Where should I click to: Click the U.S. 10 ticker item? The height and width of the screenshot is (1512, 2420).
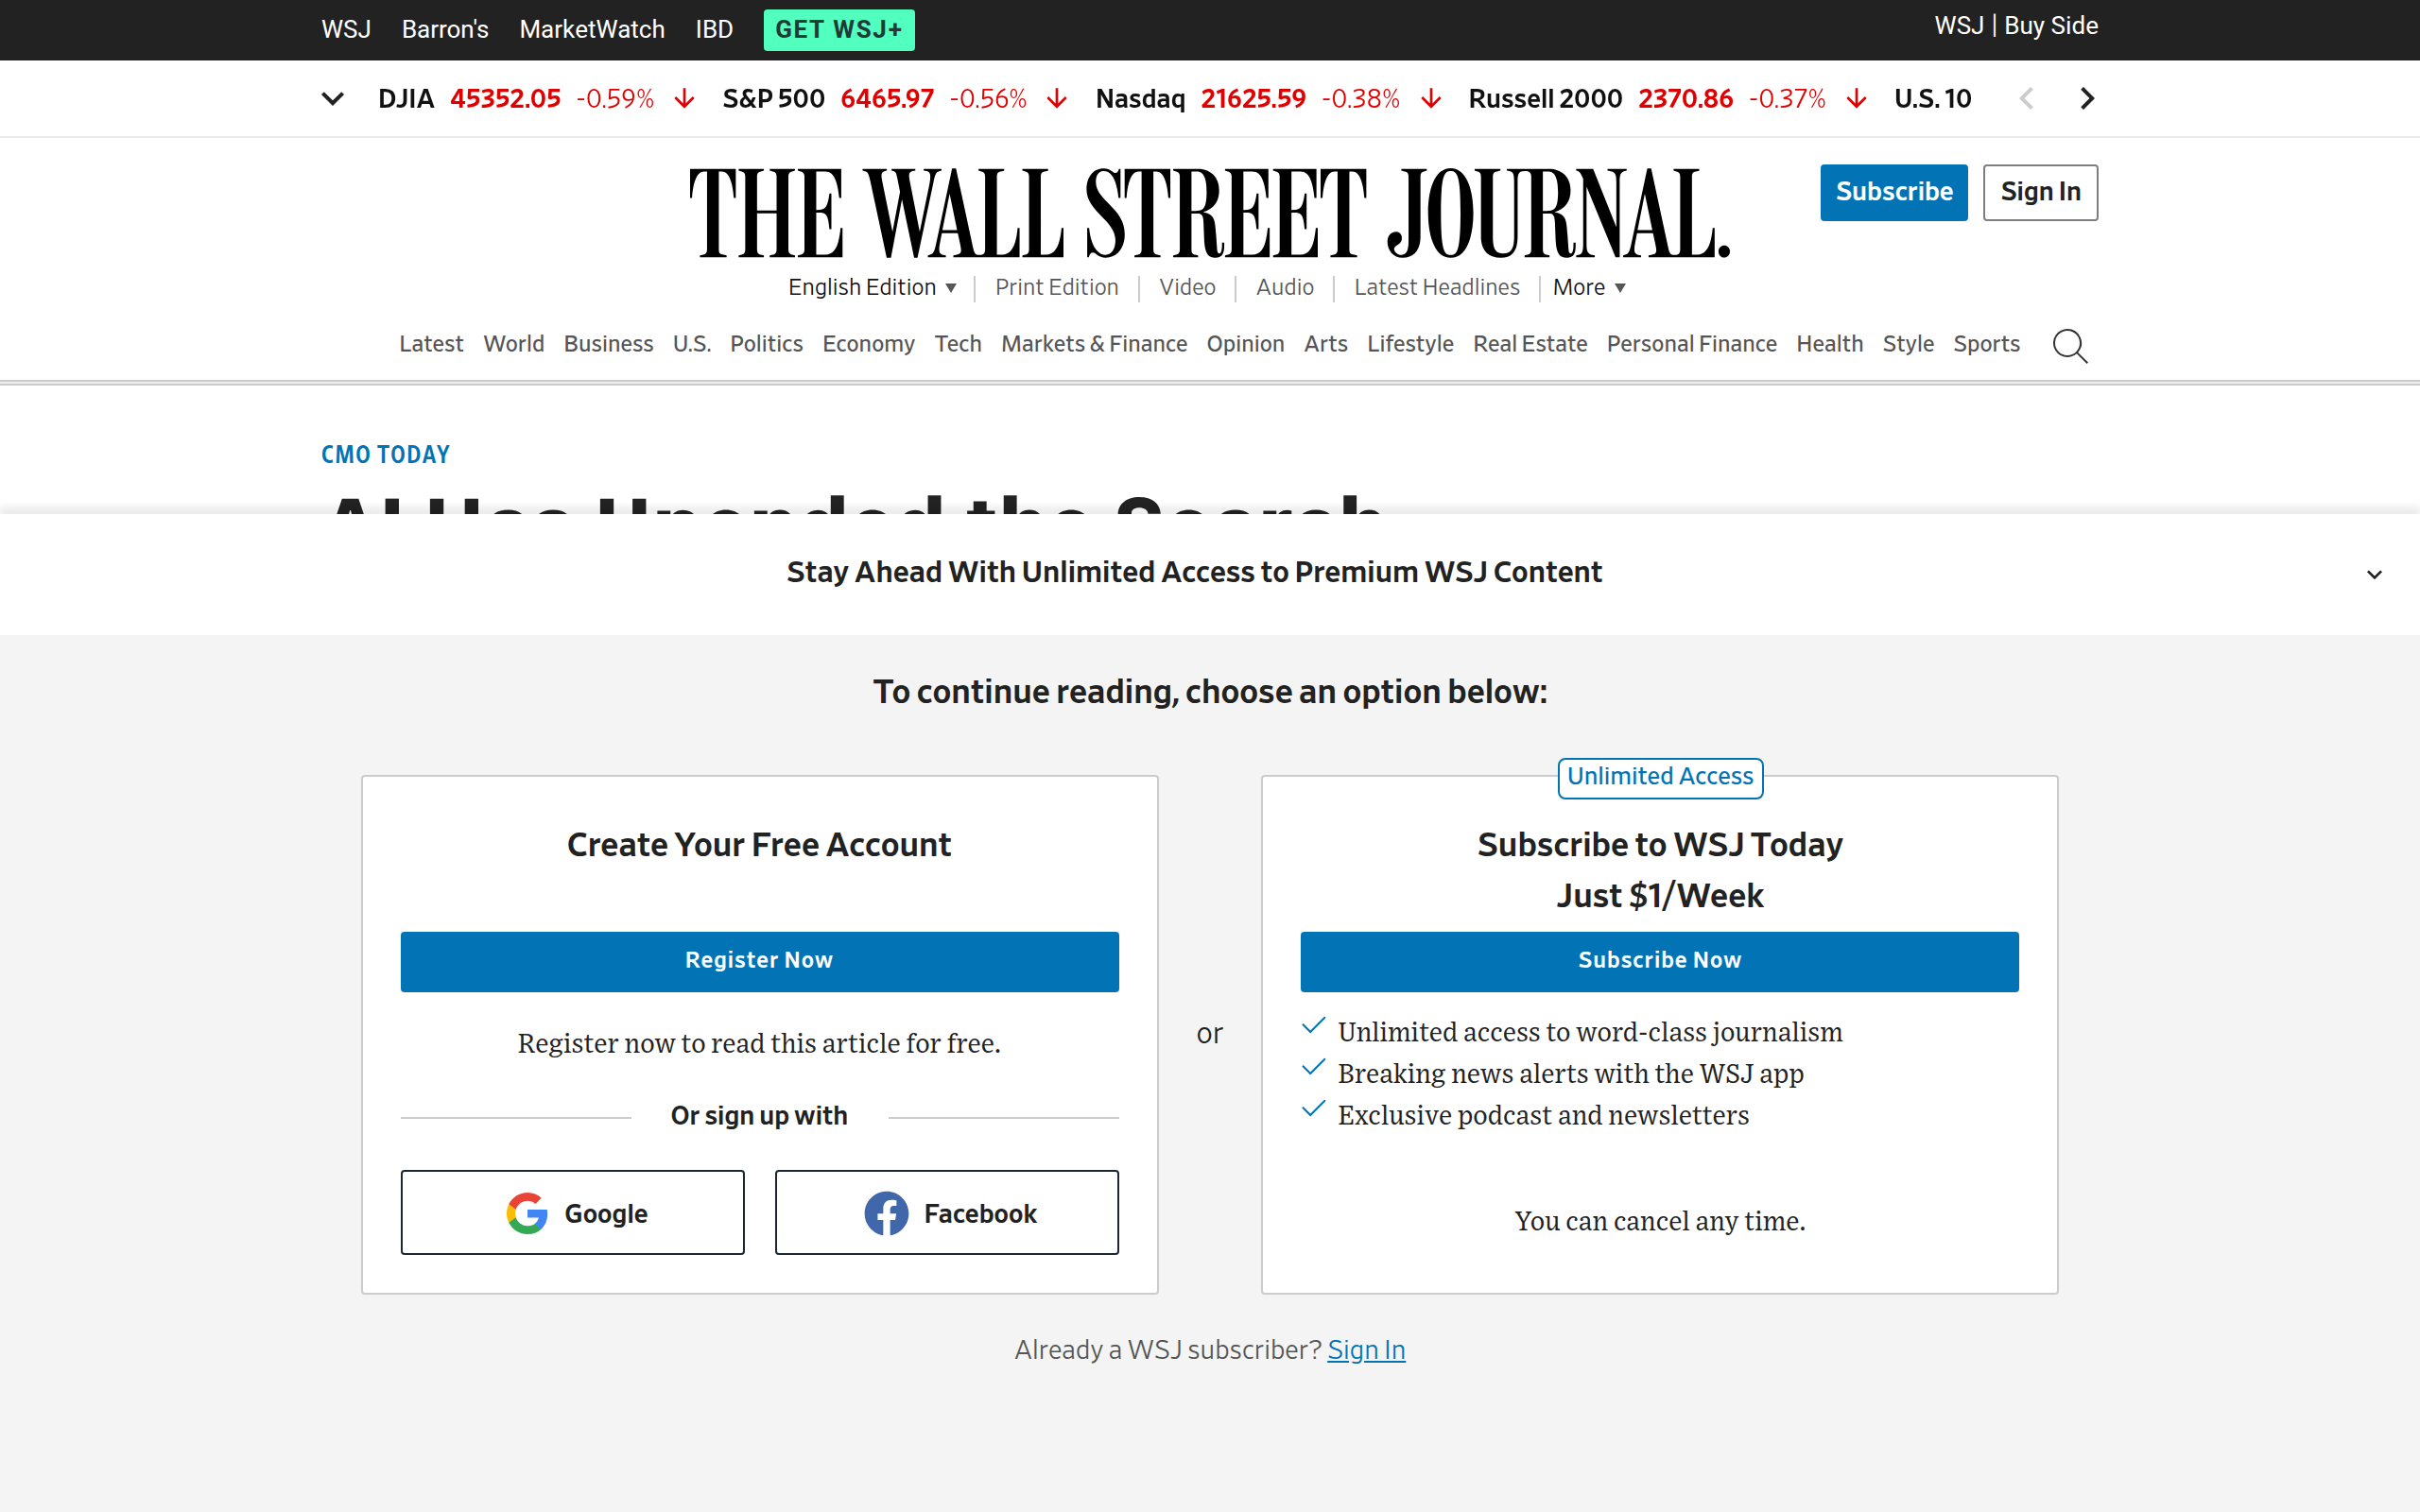(x=1932, y=99)
